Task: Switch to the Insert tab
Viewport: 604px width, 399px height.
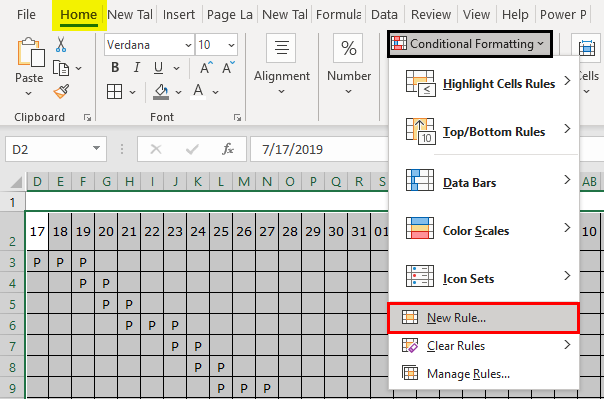Action: coord(179,15)
